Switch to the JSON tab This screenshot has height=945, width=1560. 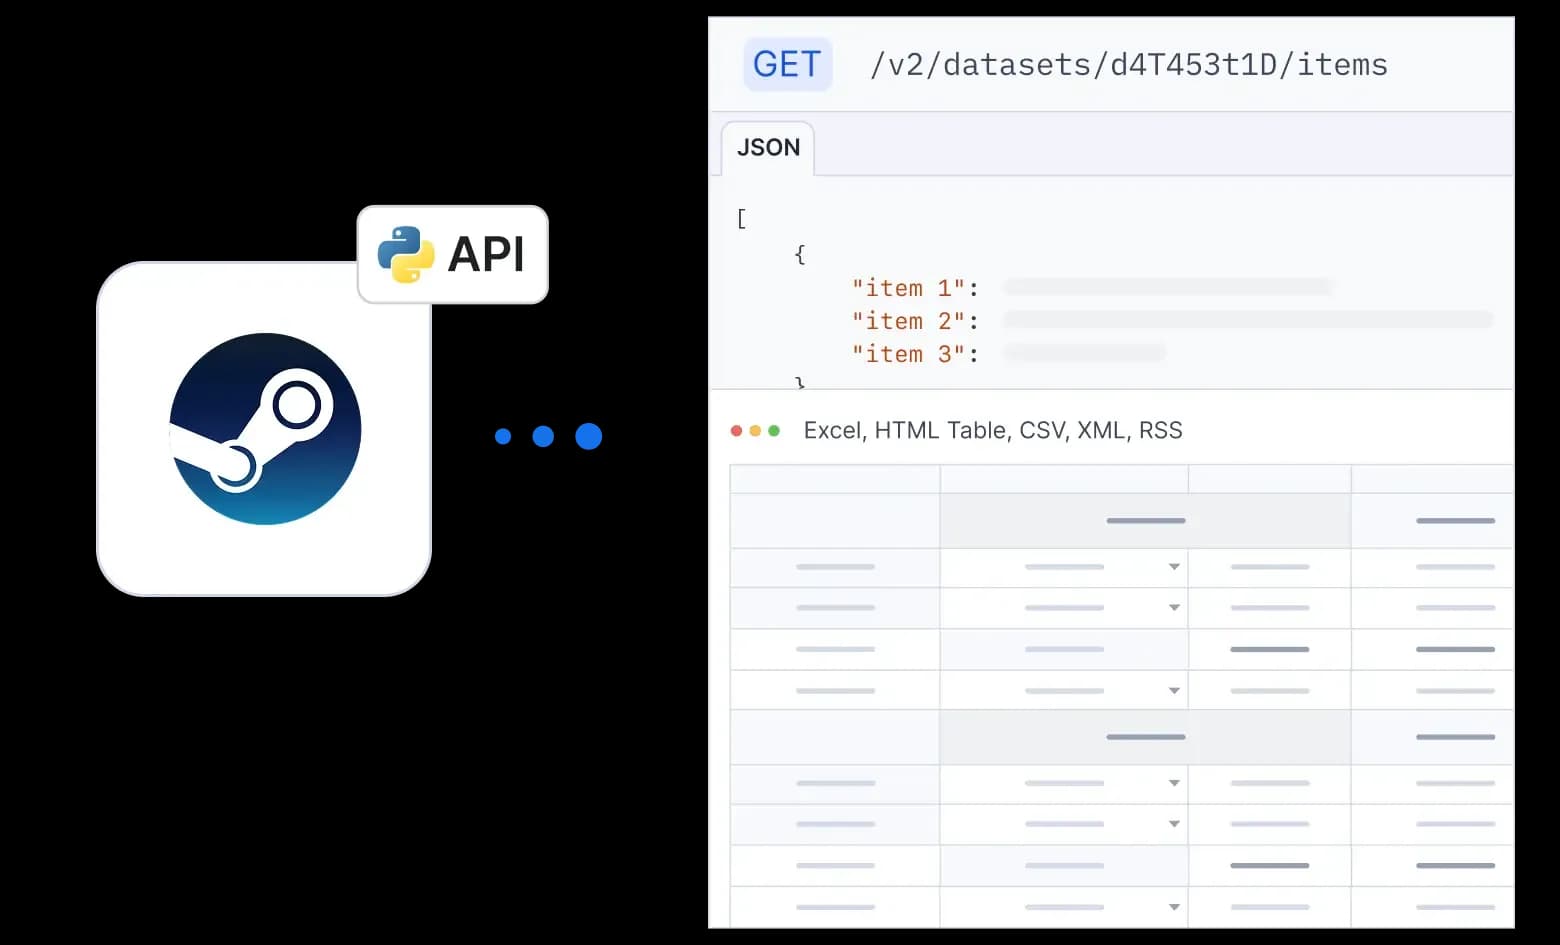pos(768,148)
